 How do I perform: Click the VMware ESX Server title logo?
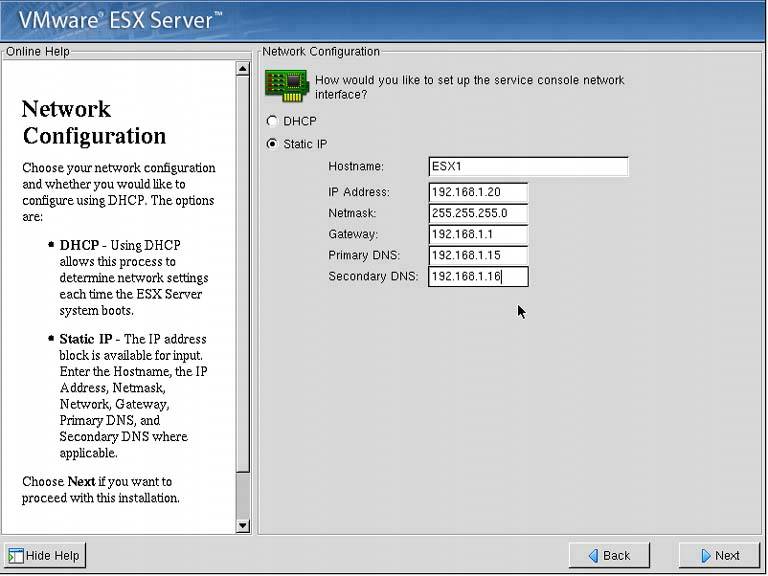tap(120, 20)
